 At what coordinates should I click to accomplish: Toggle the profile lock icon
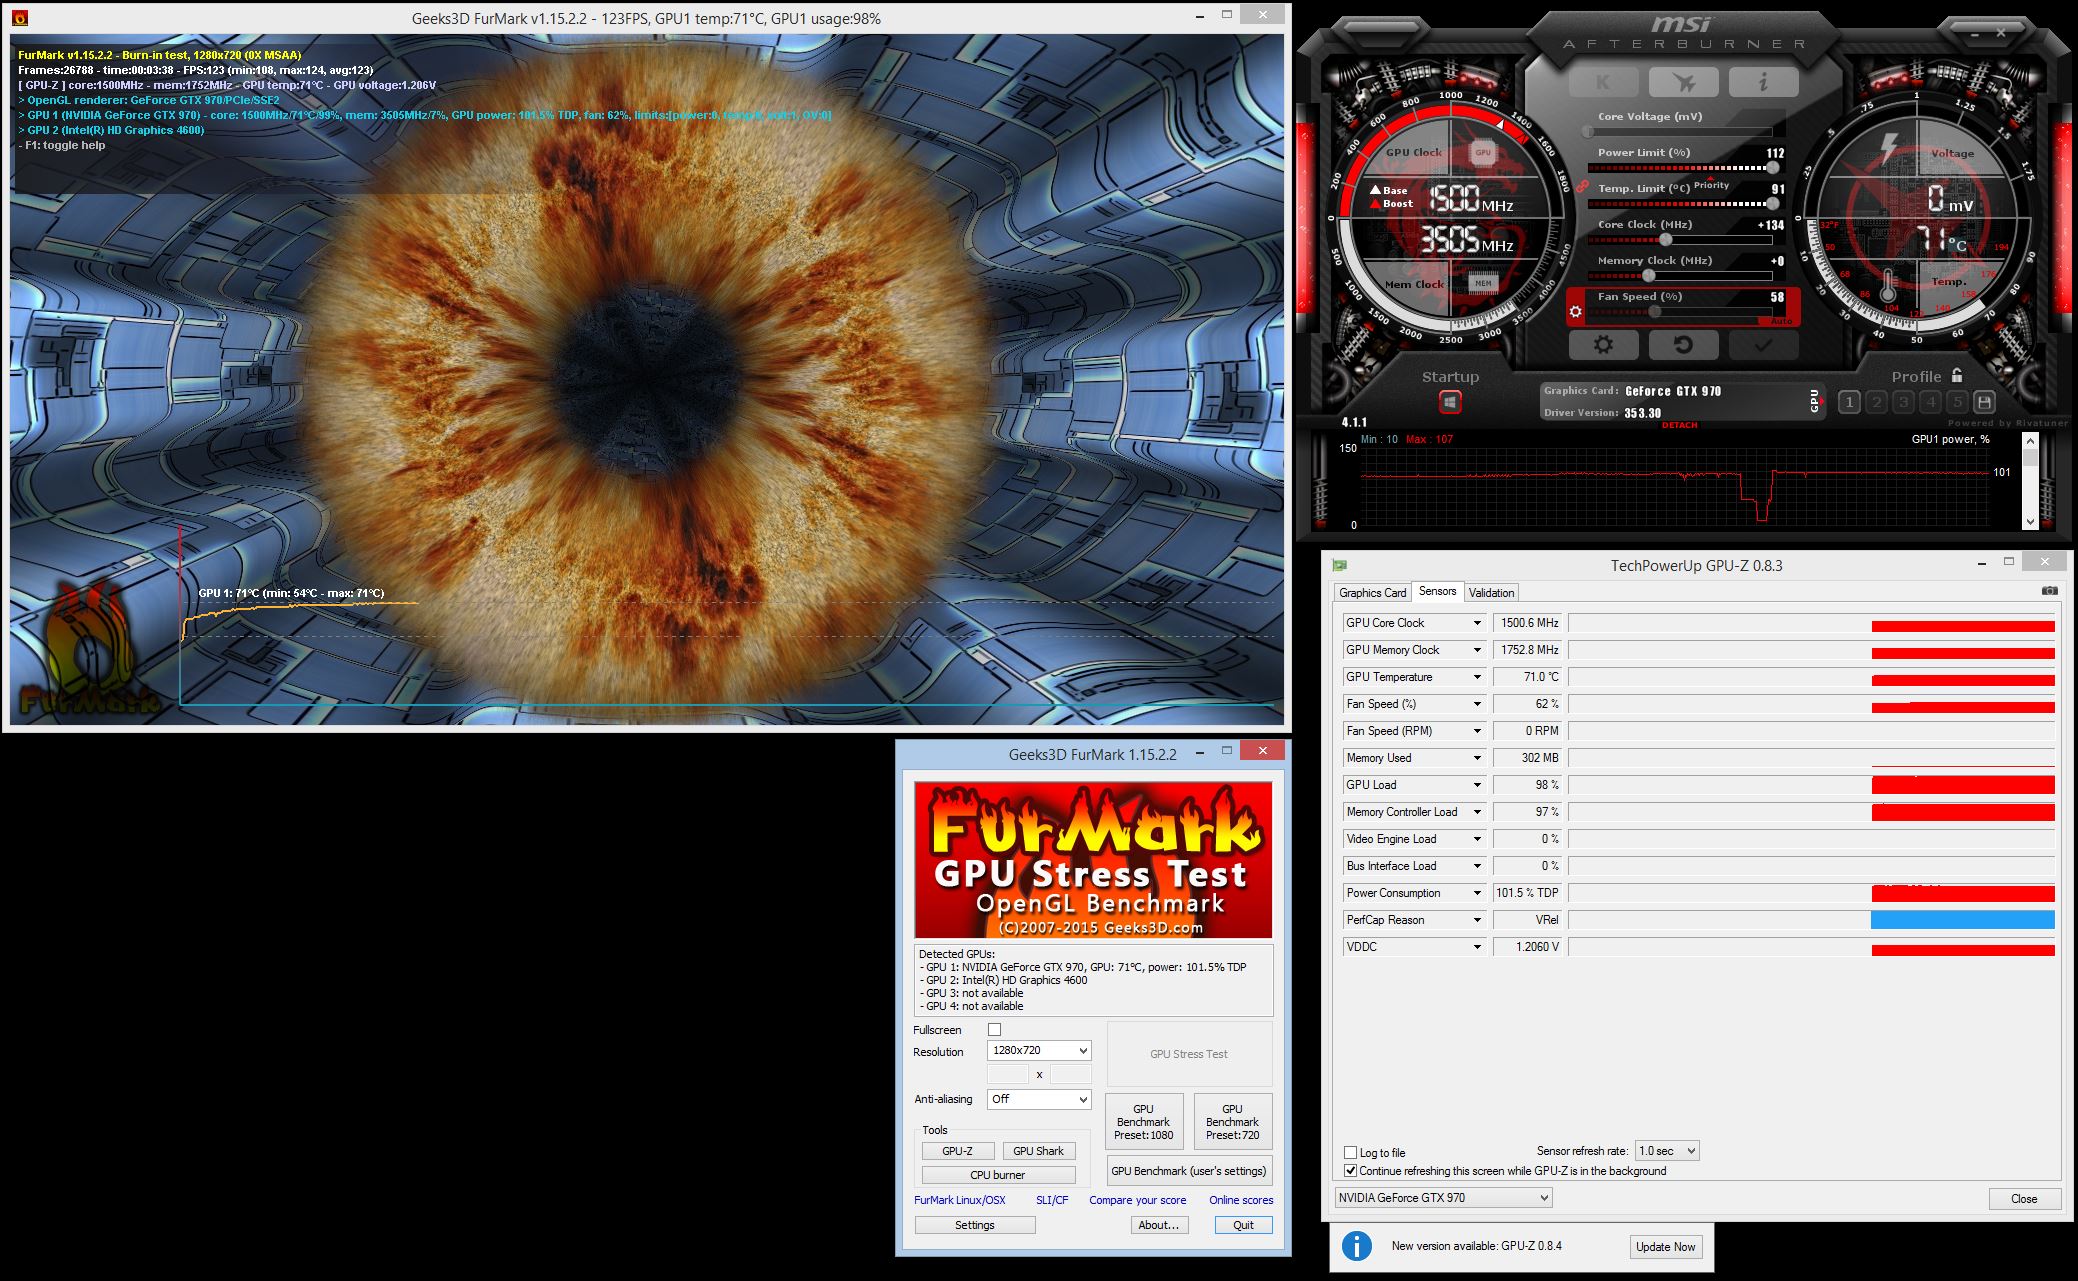(x=1957, y=376)
